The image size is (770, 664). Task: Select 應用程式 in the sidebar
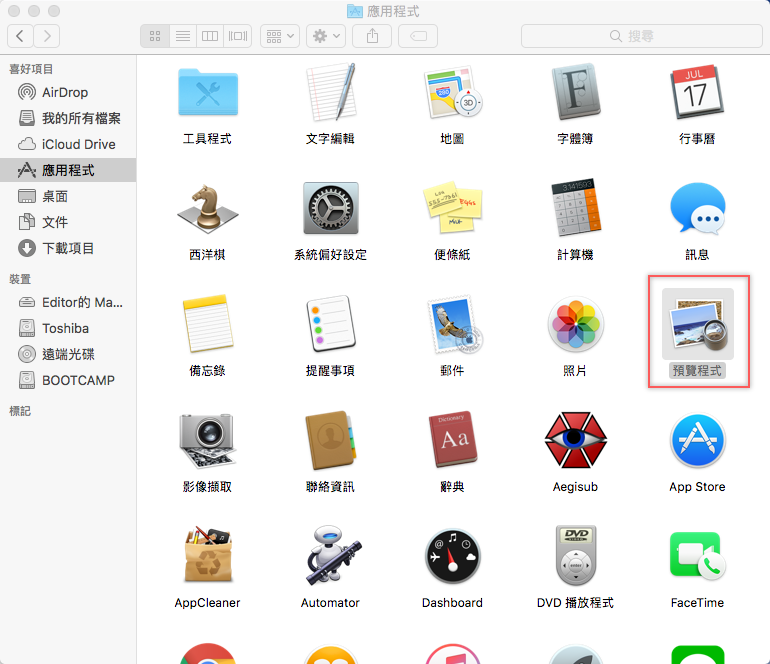click(68, 170)
